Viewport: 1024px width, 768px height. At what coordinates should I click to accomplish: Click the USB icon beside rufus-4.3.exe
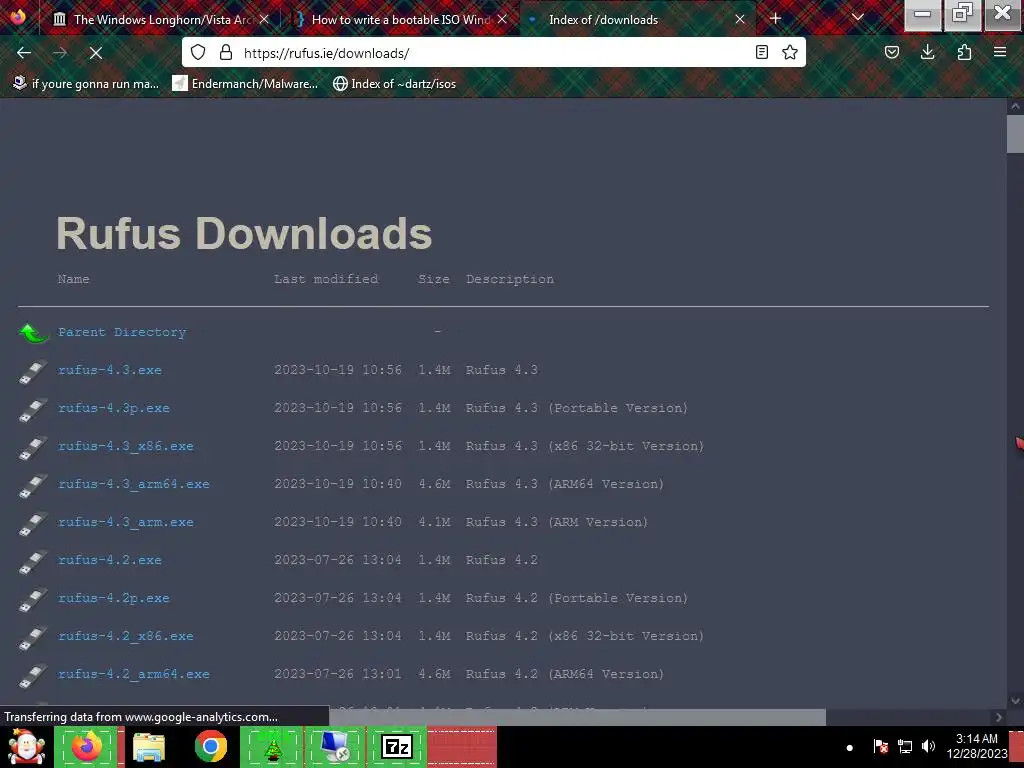coord(33,372)
